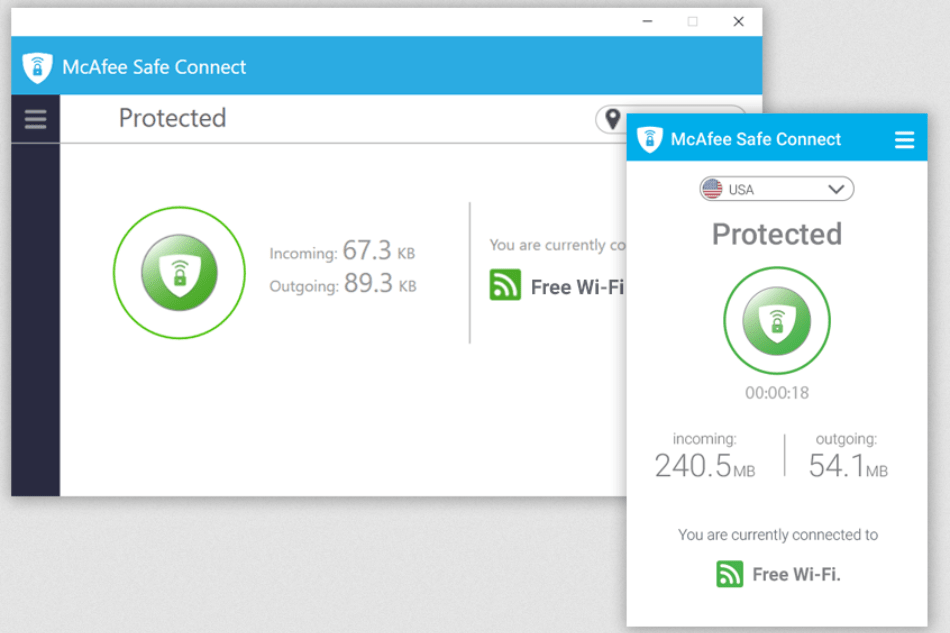Click the outgoing 89.3 KB value
The width and height of the screenshot is (950, 633).
tap(380, 283)
